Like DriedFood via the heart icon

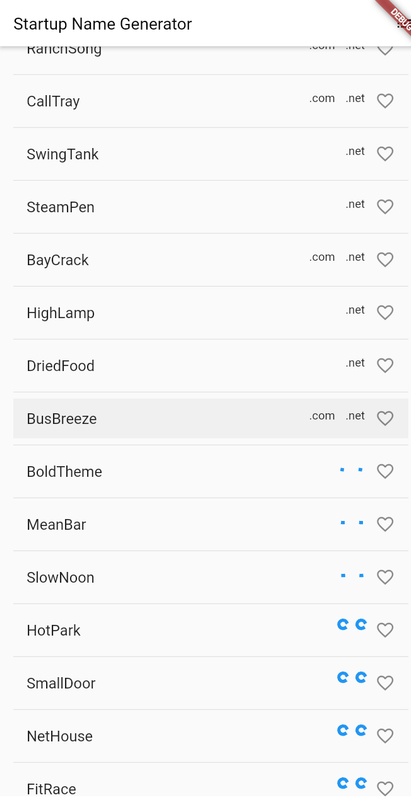click(x=385, y=365)
